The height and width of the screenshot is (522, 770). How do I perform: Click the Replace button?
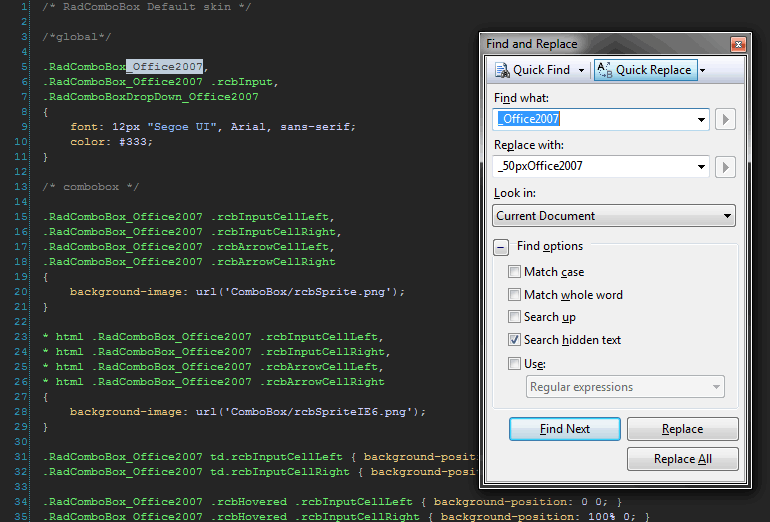click(x=682, y=429)
